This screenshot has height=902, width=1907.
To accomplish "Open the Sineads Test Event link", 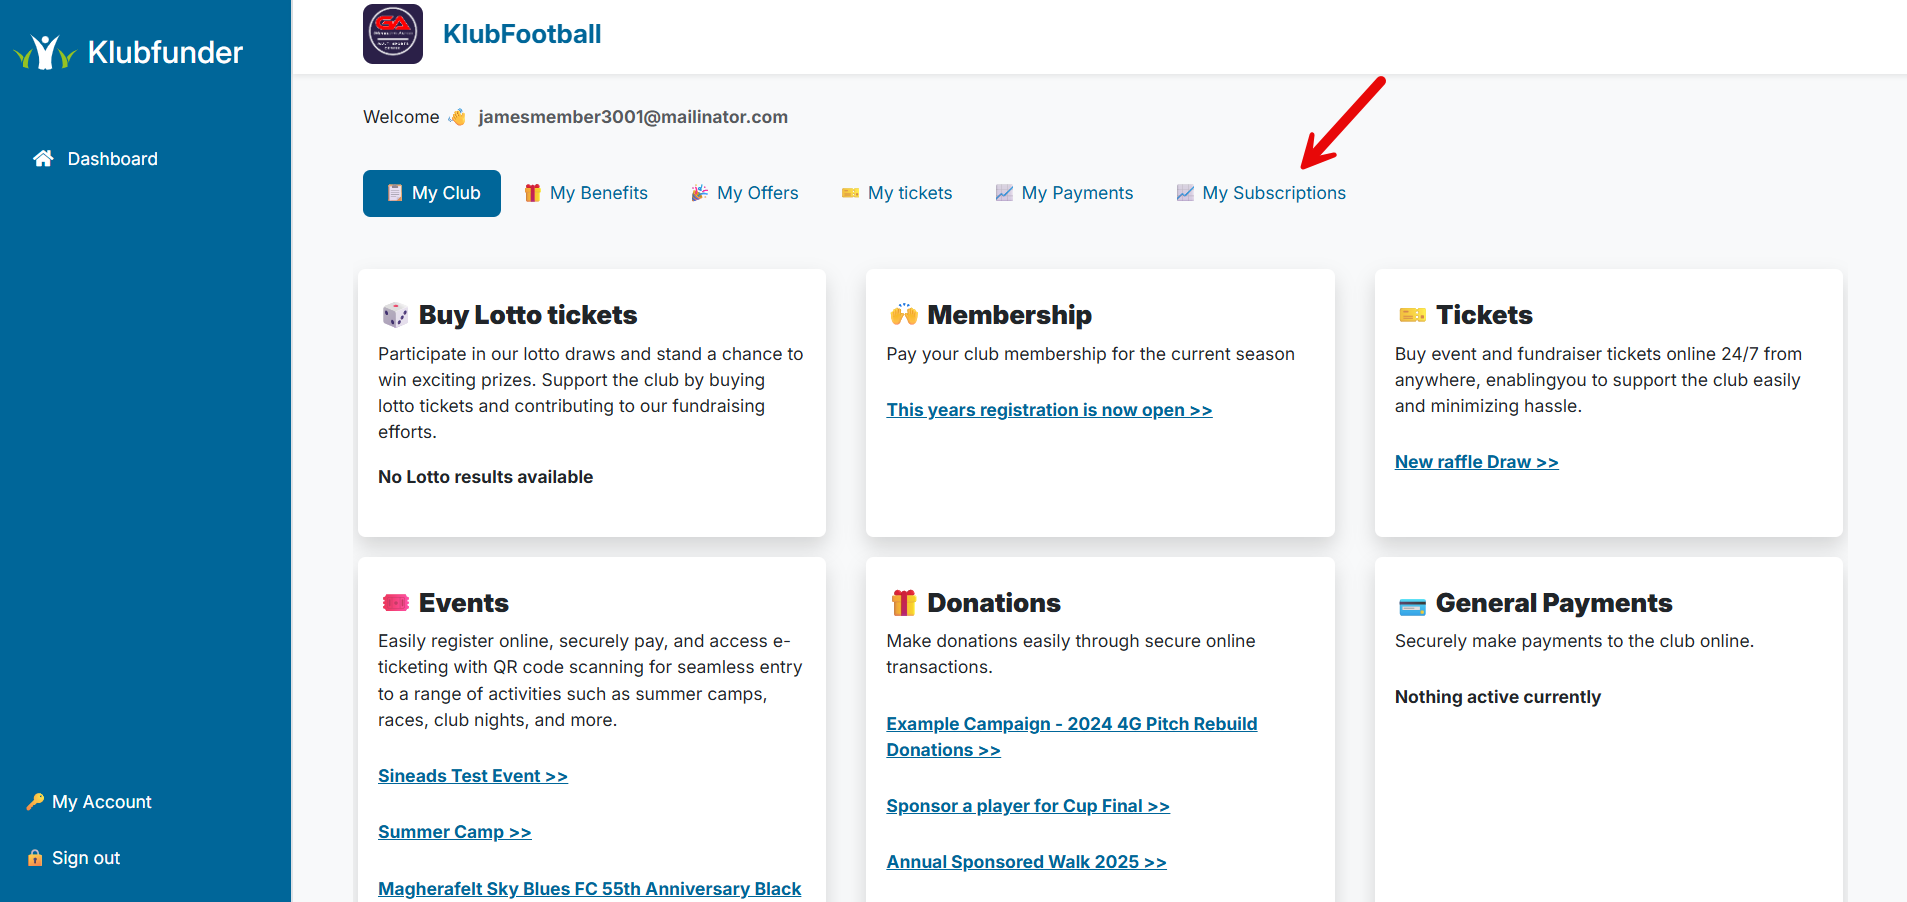I will tap(472, 776).
